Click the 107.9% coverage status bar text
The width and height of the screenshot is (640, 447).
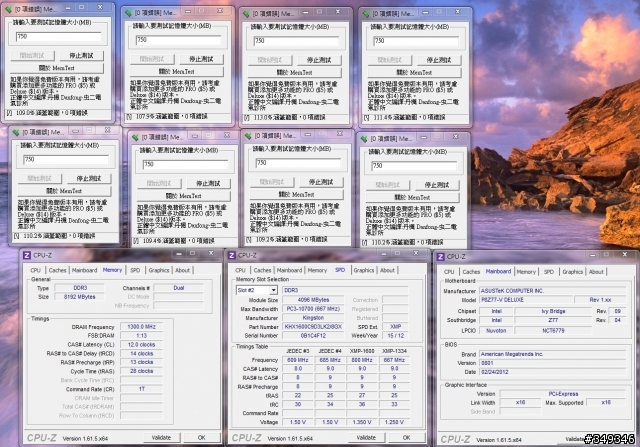pyautogui.click(x=172, y=117)
